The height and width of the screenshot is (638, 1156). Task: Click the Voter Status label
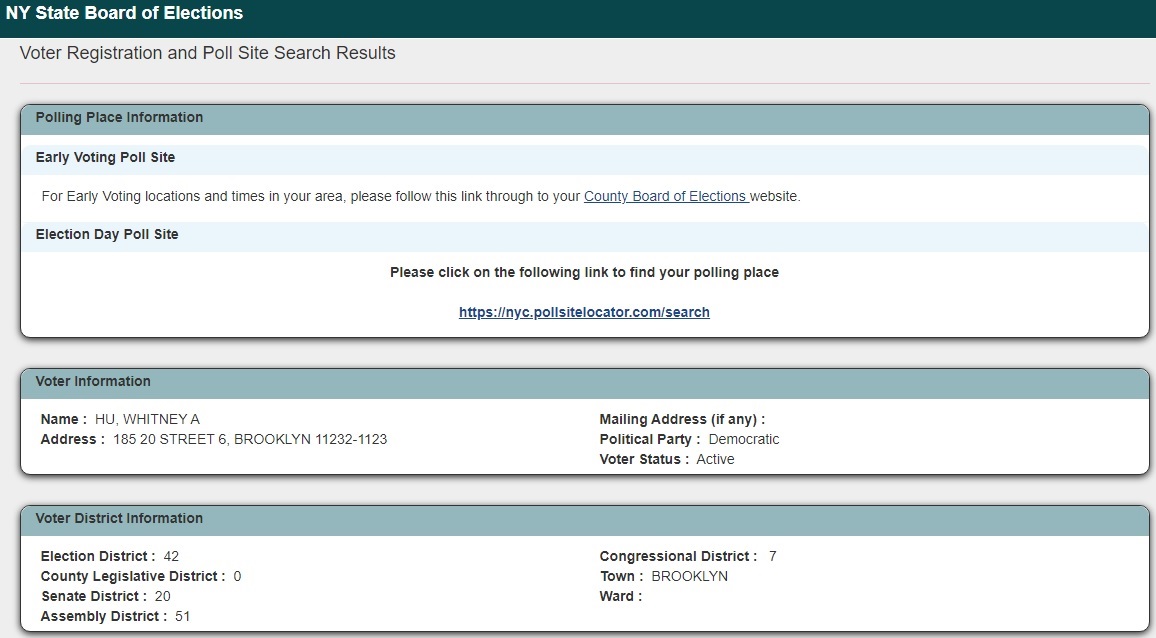(644, 459)
